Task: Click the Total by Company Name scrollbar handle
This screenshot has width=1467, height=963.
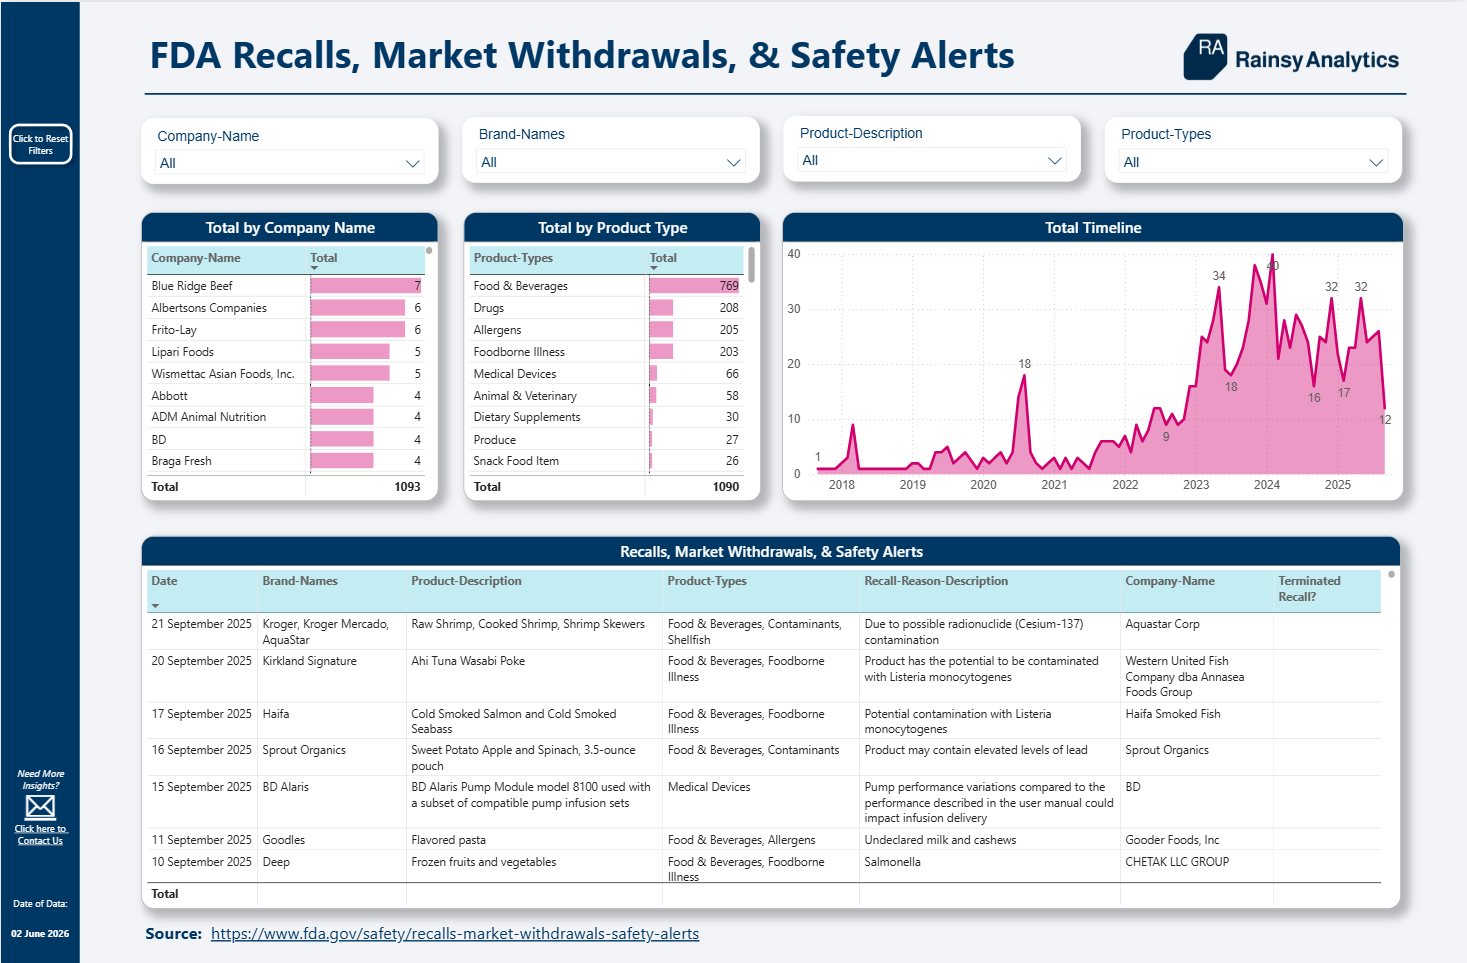Action: tap(429, 250)
